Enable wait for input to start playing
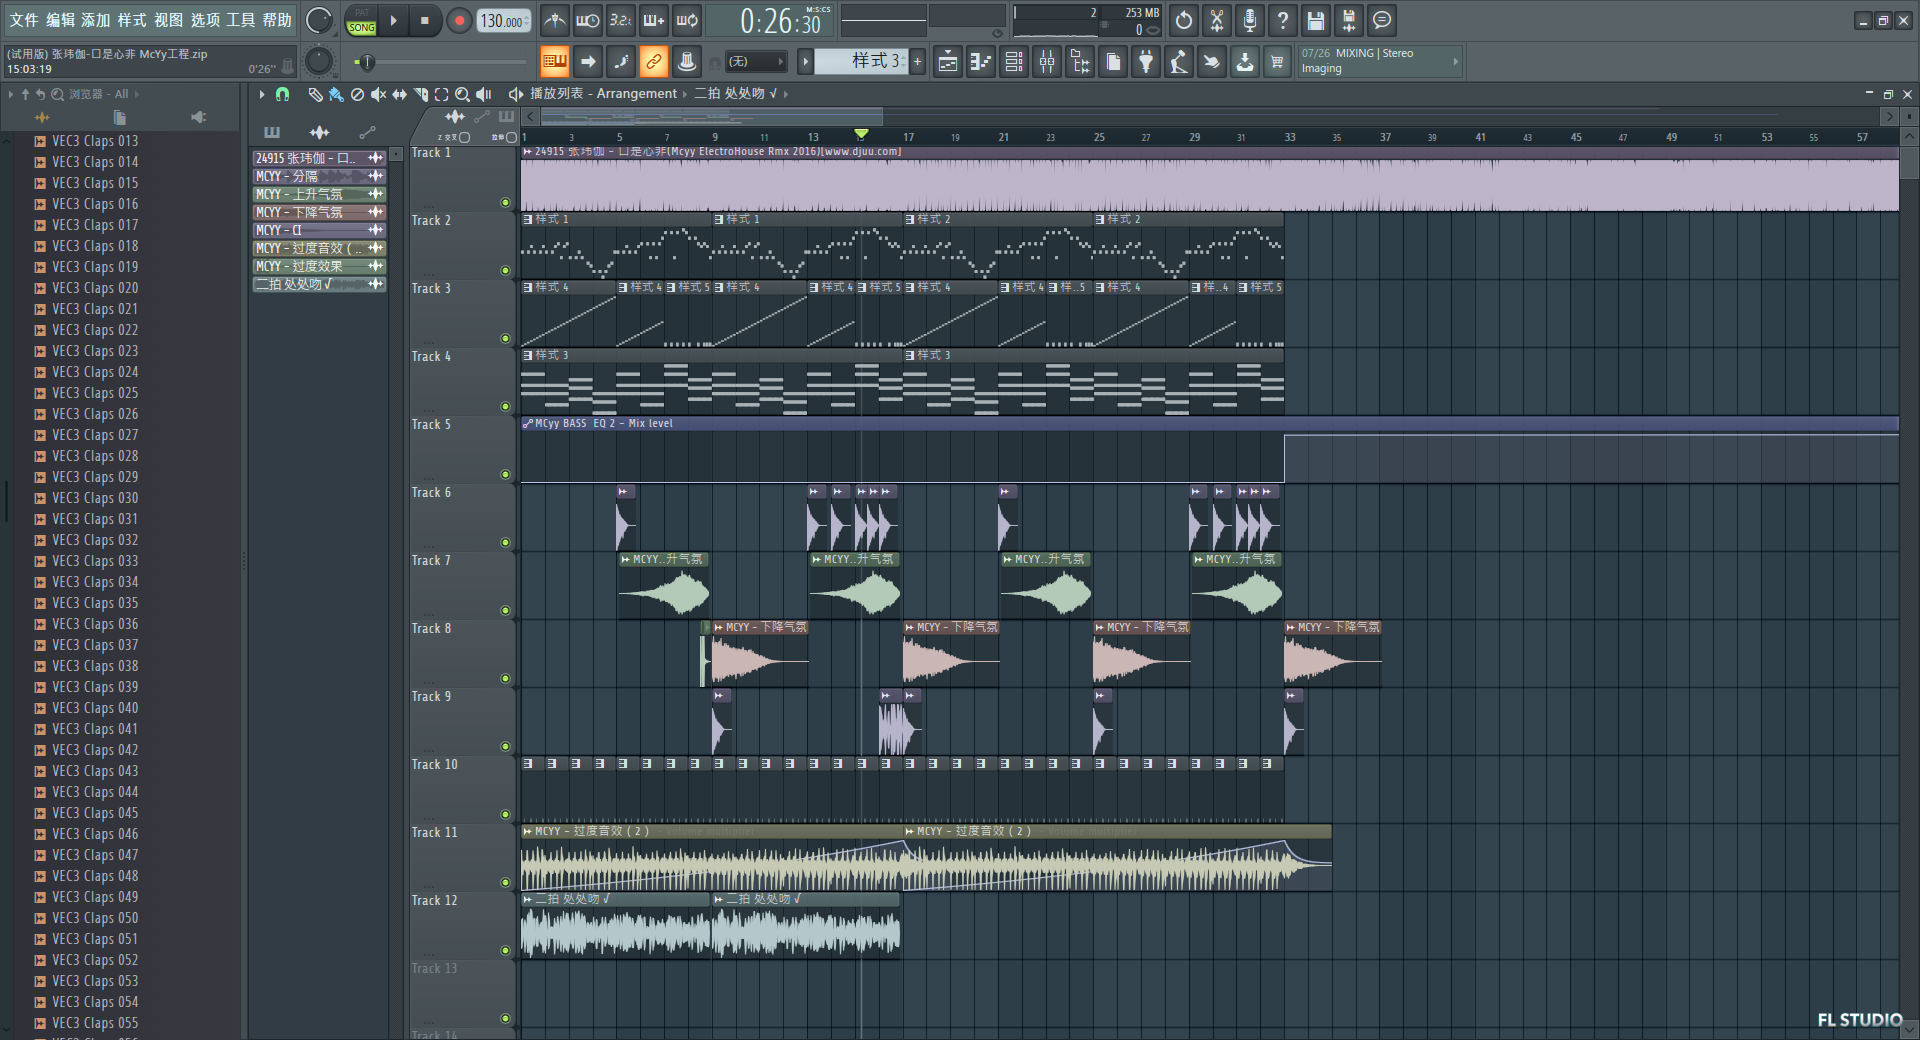The height and width of the screenshot is (1040, 1920). coord(588,20)
